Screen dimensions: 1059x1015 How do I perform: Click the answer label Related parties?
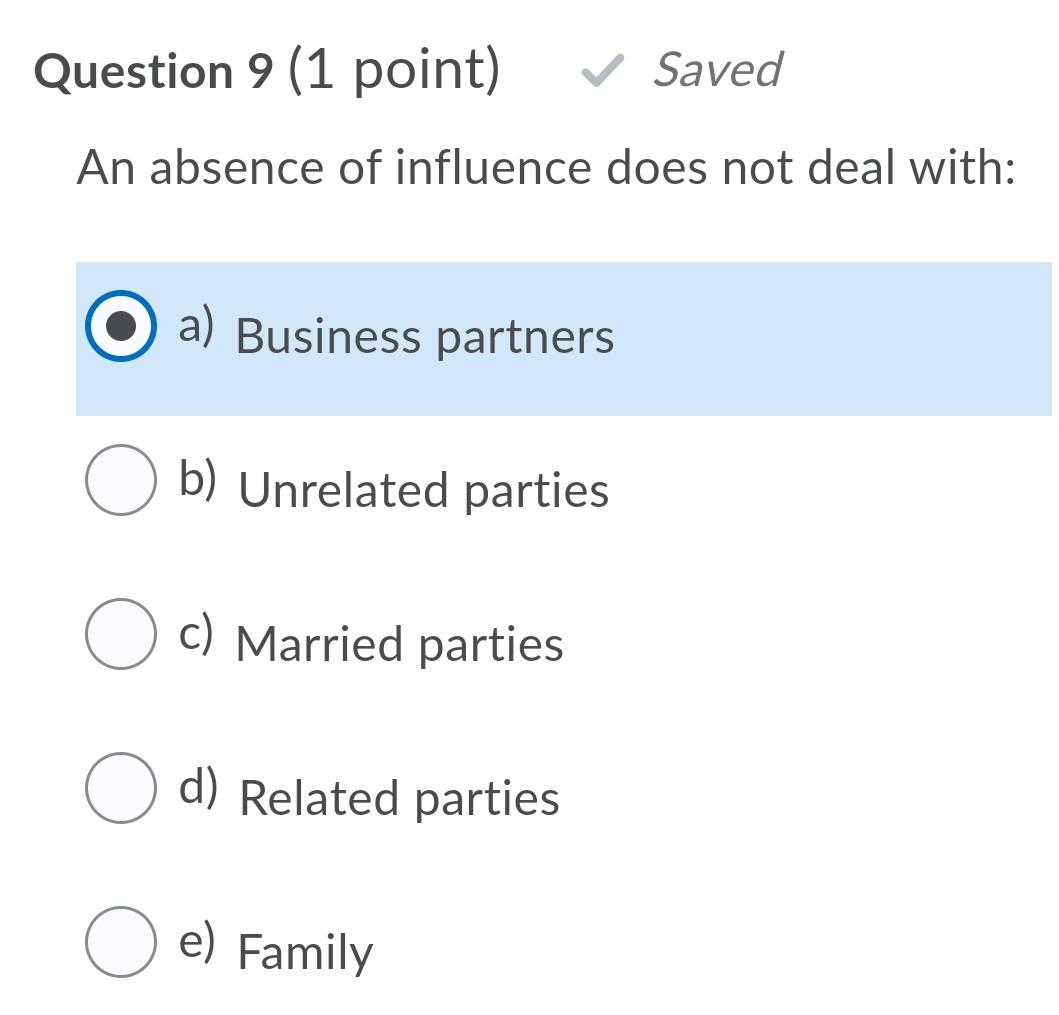click(399, 799)
